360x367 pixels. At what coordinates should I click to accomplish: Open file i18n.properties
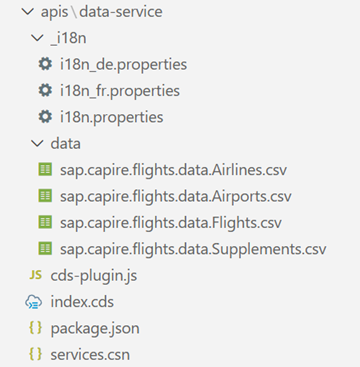tap(112, 117)
